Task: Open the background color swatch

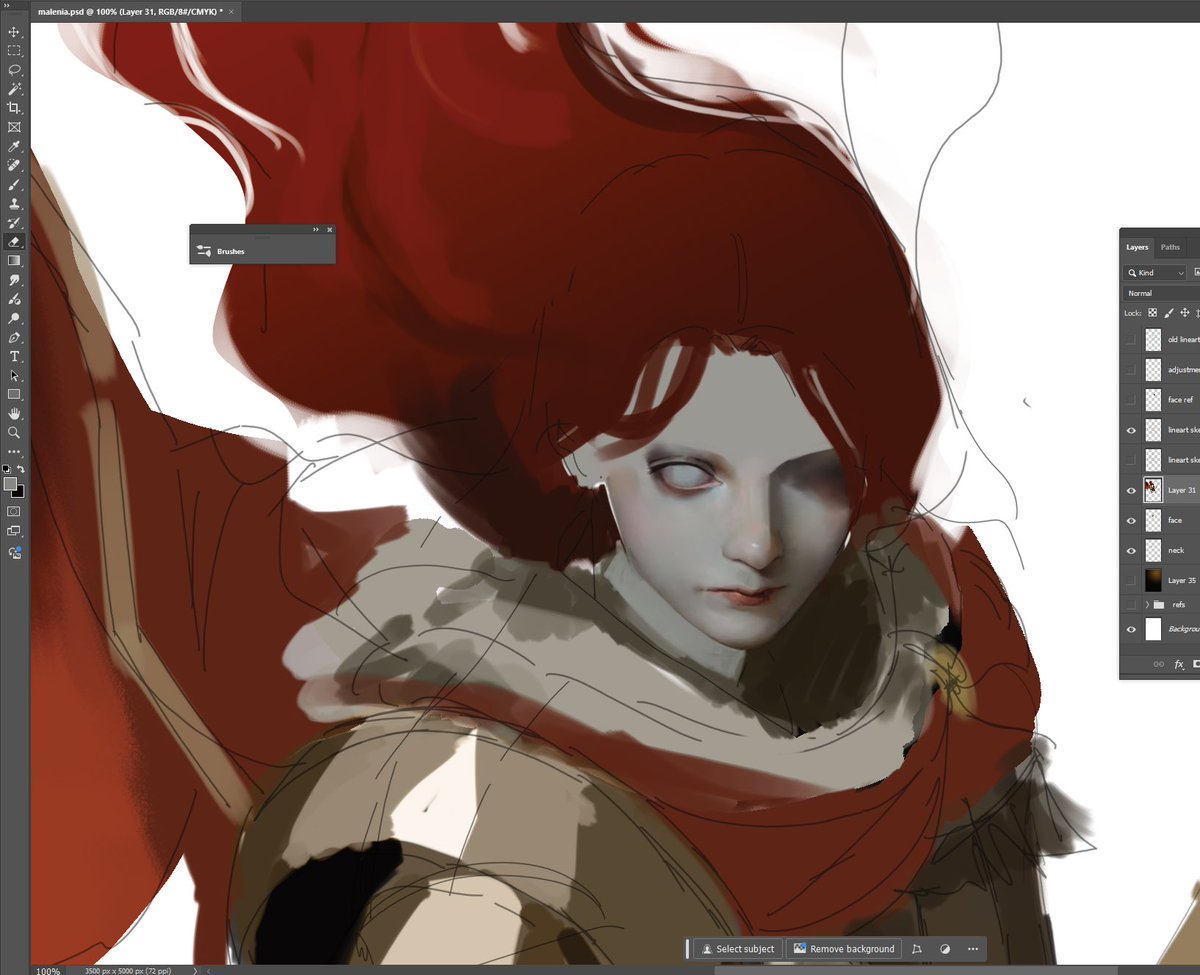Action: (18, 491)
